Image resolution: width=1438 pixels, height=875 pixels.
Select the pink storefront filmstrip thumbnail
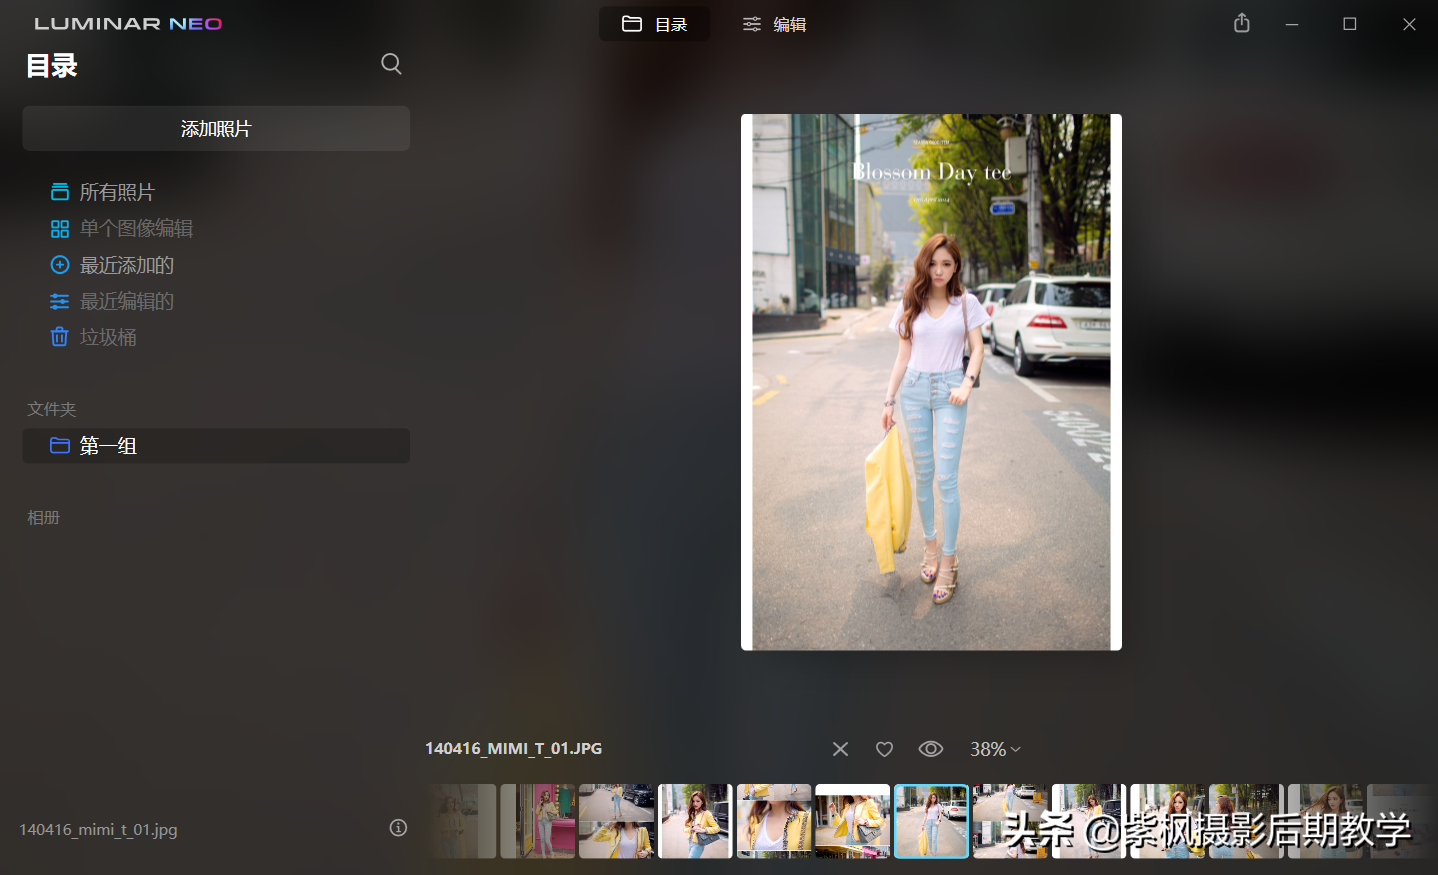click(538, 821)
